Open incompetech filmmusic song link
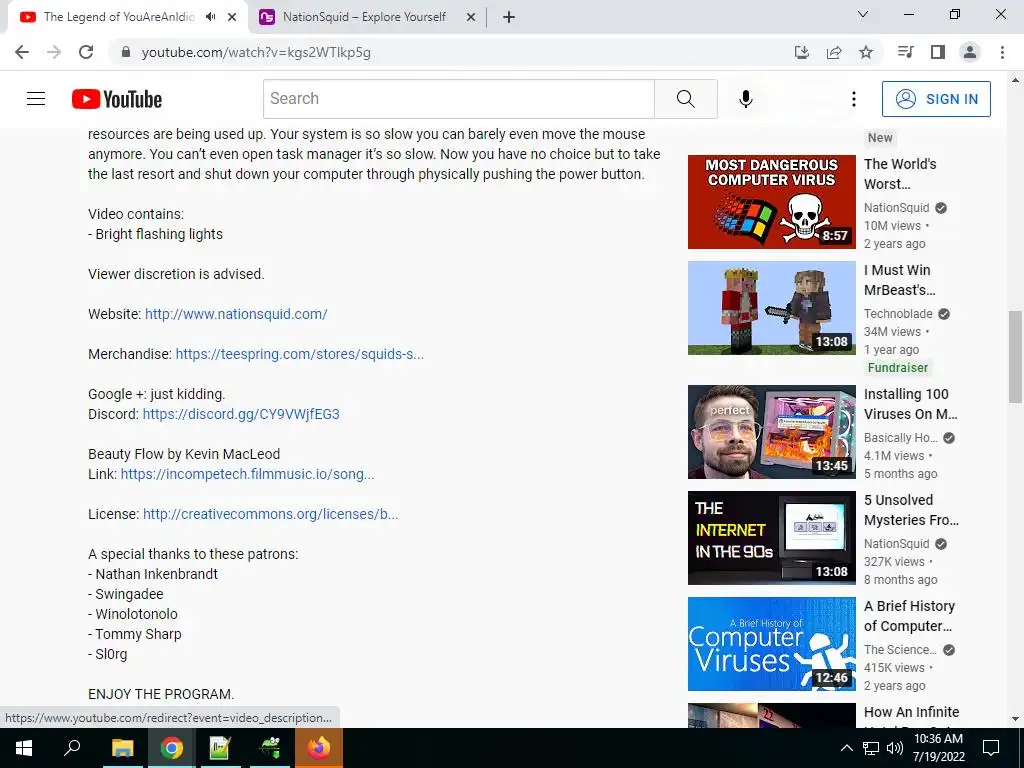1024x768 pixels. click(x=248, y=474)
